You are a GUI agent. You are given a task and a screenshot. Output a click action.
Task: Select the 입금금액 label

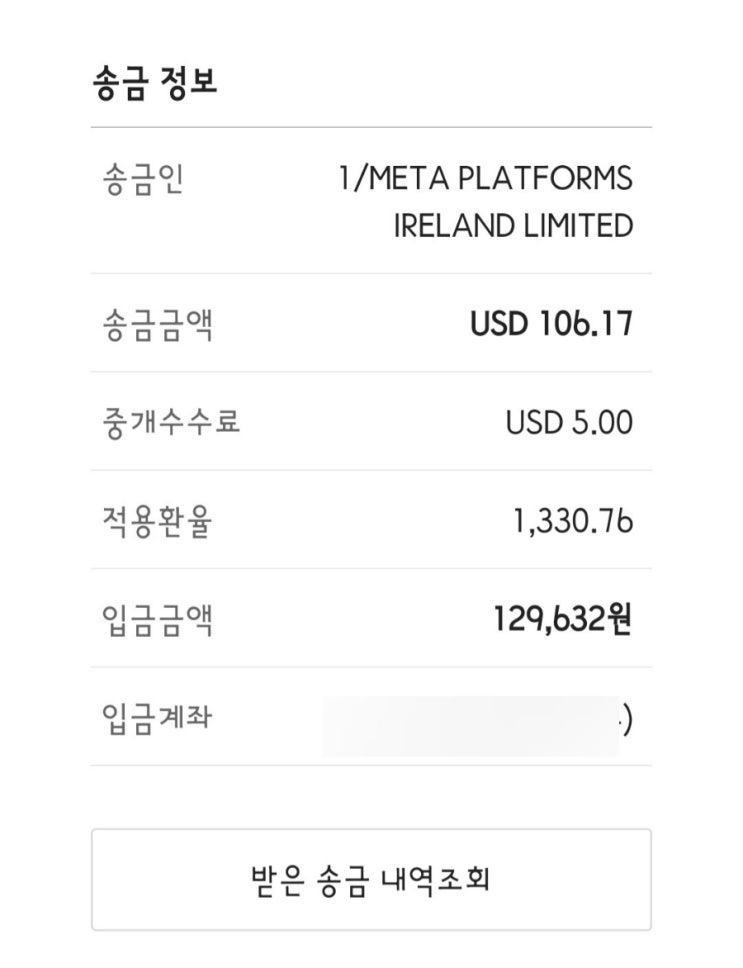(x=157, y=620)
